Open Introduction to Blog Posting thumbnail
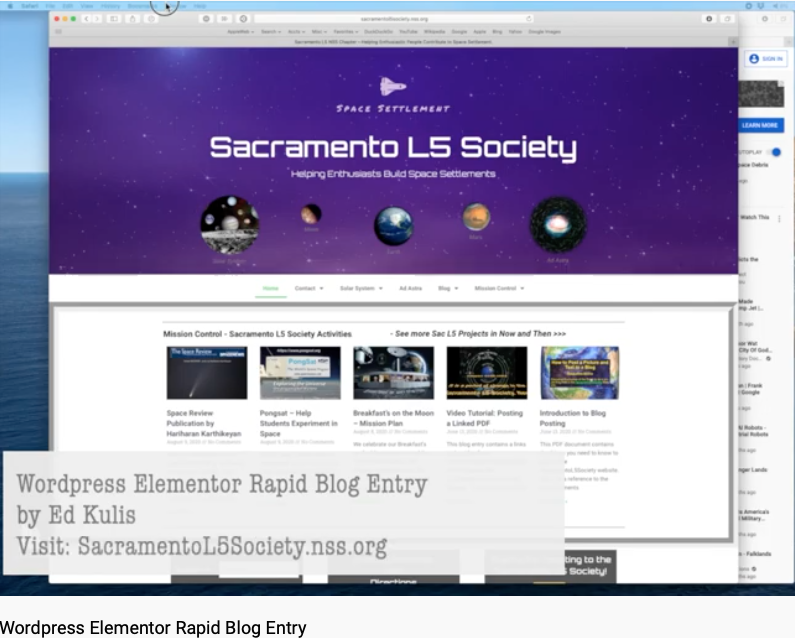795x638 pixels. click(580, 373)
